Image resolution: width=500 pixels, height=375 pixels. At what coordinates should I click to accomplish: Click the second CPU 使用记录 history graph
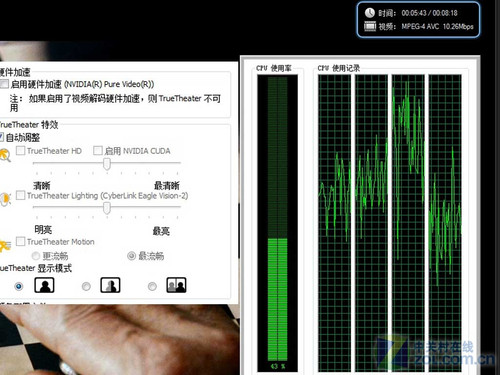click(371, 223)
